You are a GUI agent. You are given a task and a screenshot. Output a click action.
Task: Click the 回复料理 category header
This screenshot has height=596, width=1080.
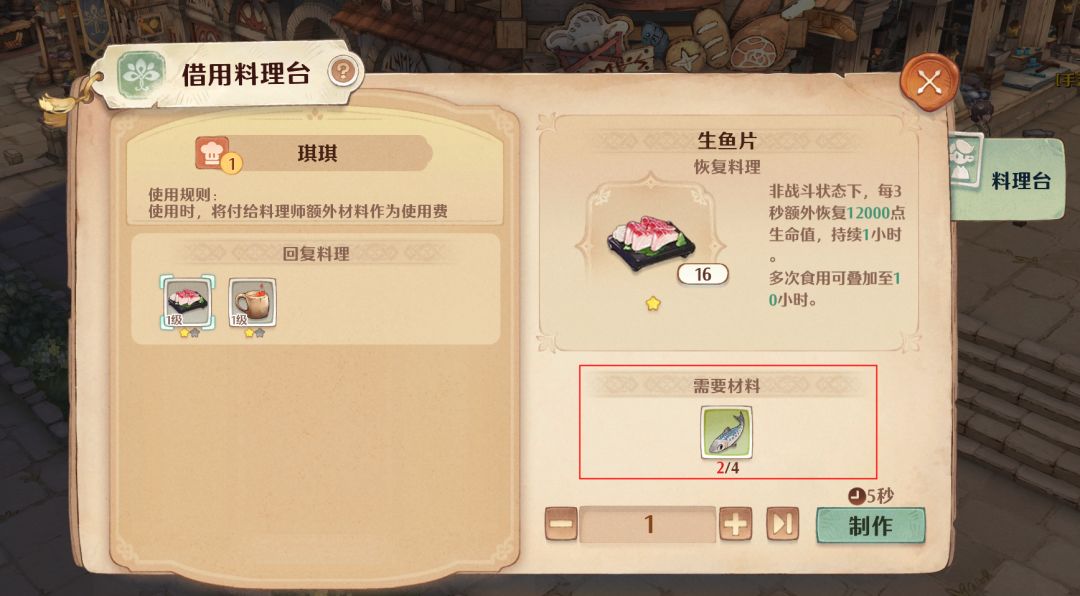click(x=316, y=254)
